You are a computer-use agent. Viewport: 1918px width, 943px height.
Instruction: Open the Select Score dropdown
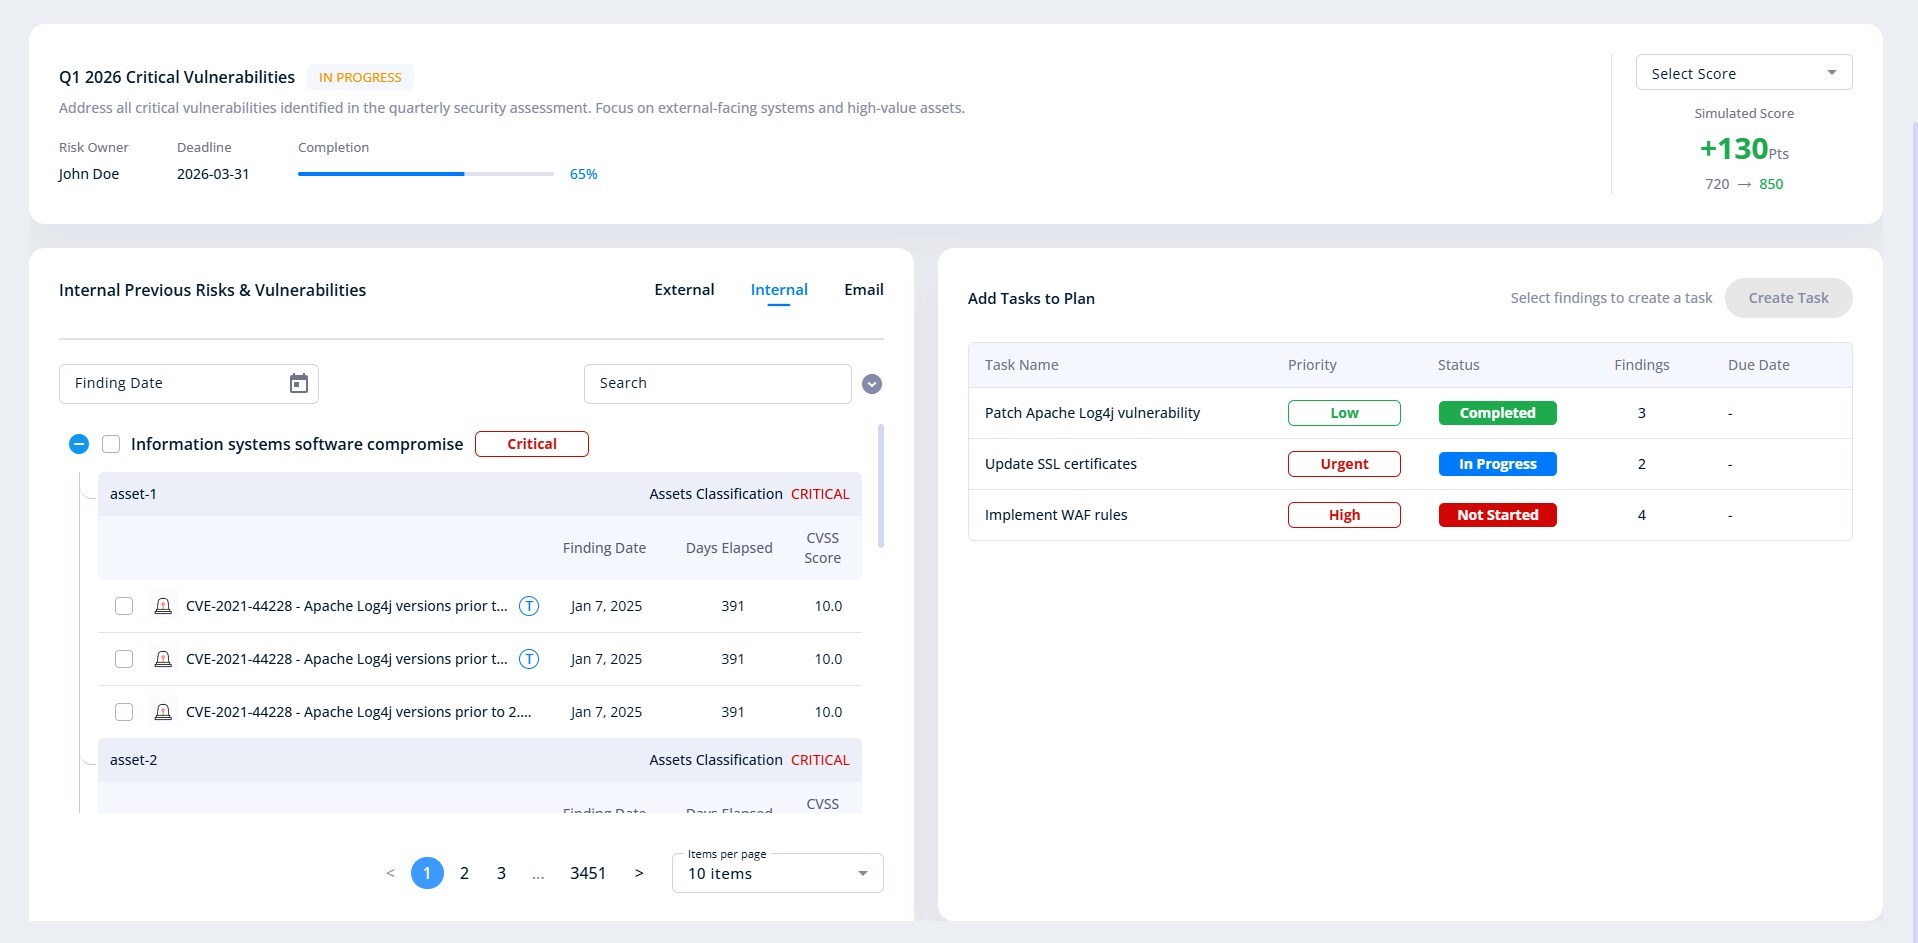point(1743,73)
